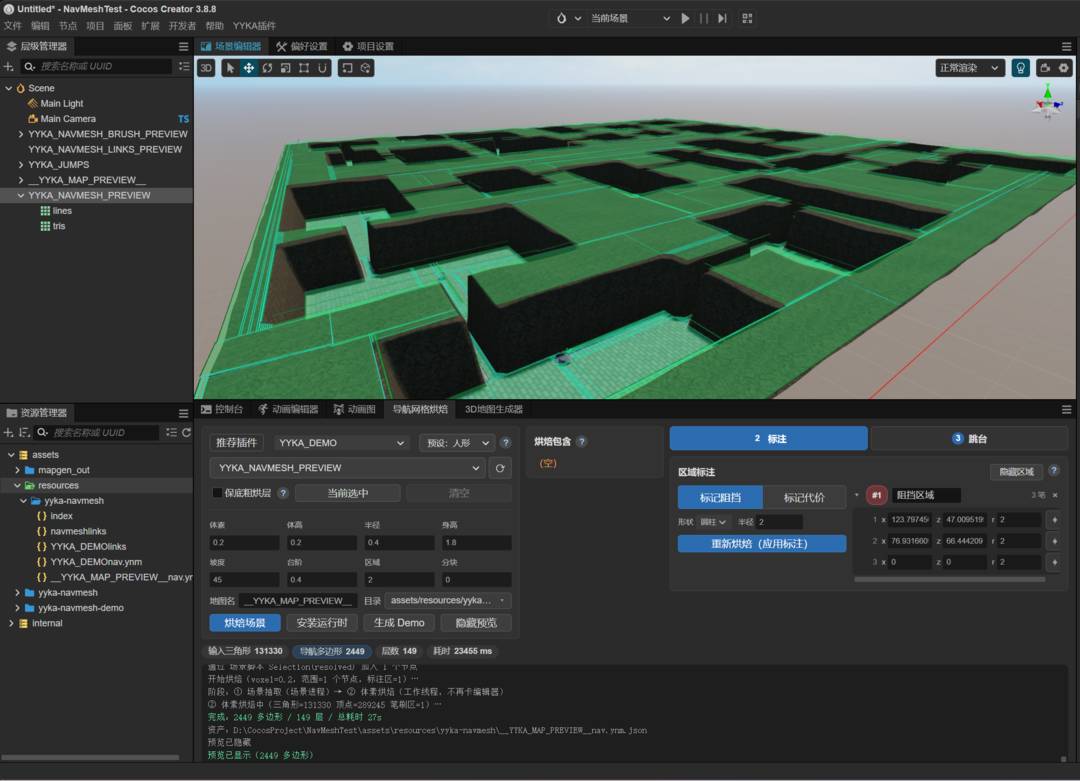Click the horizontal scrollbar under the region points list
1080x781 pixels.
click(950, 580)
